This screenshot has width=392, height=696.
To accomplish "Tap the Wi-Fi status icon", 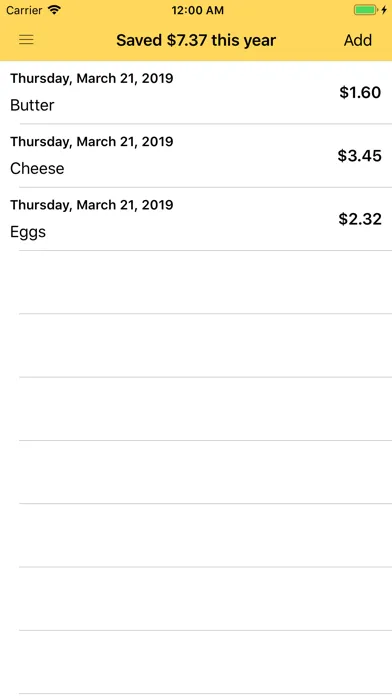I will tap(54, 10).
